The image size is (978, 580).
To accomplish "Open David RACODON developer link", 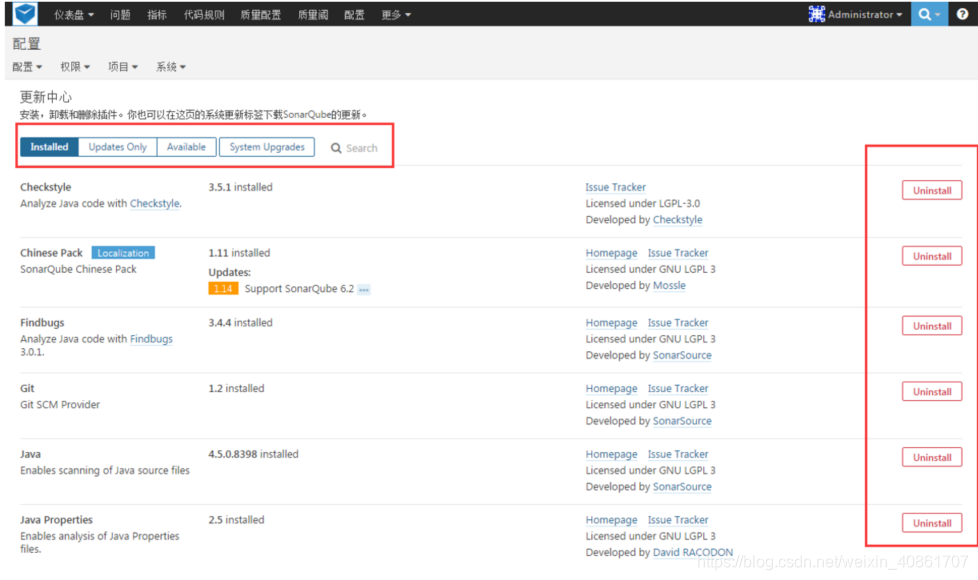I will pyautogui.click(x=693, y=553).
